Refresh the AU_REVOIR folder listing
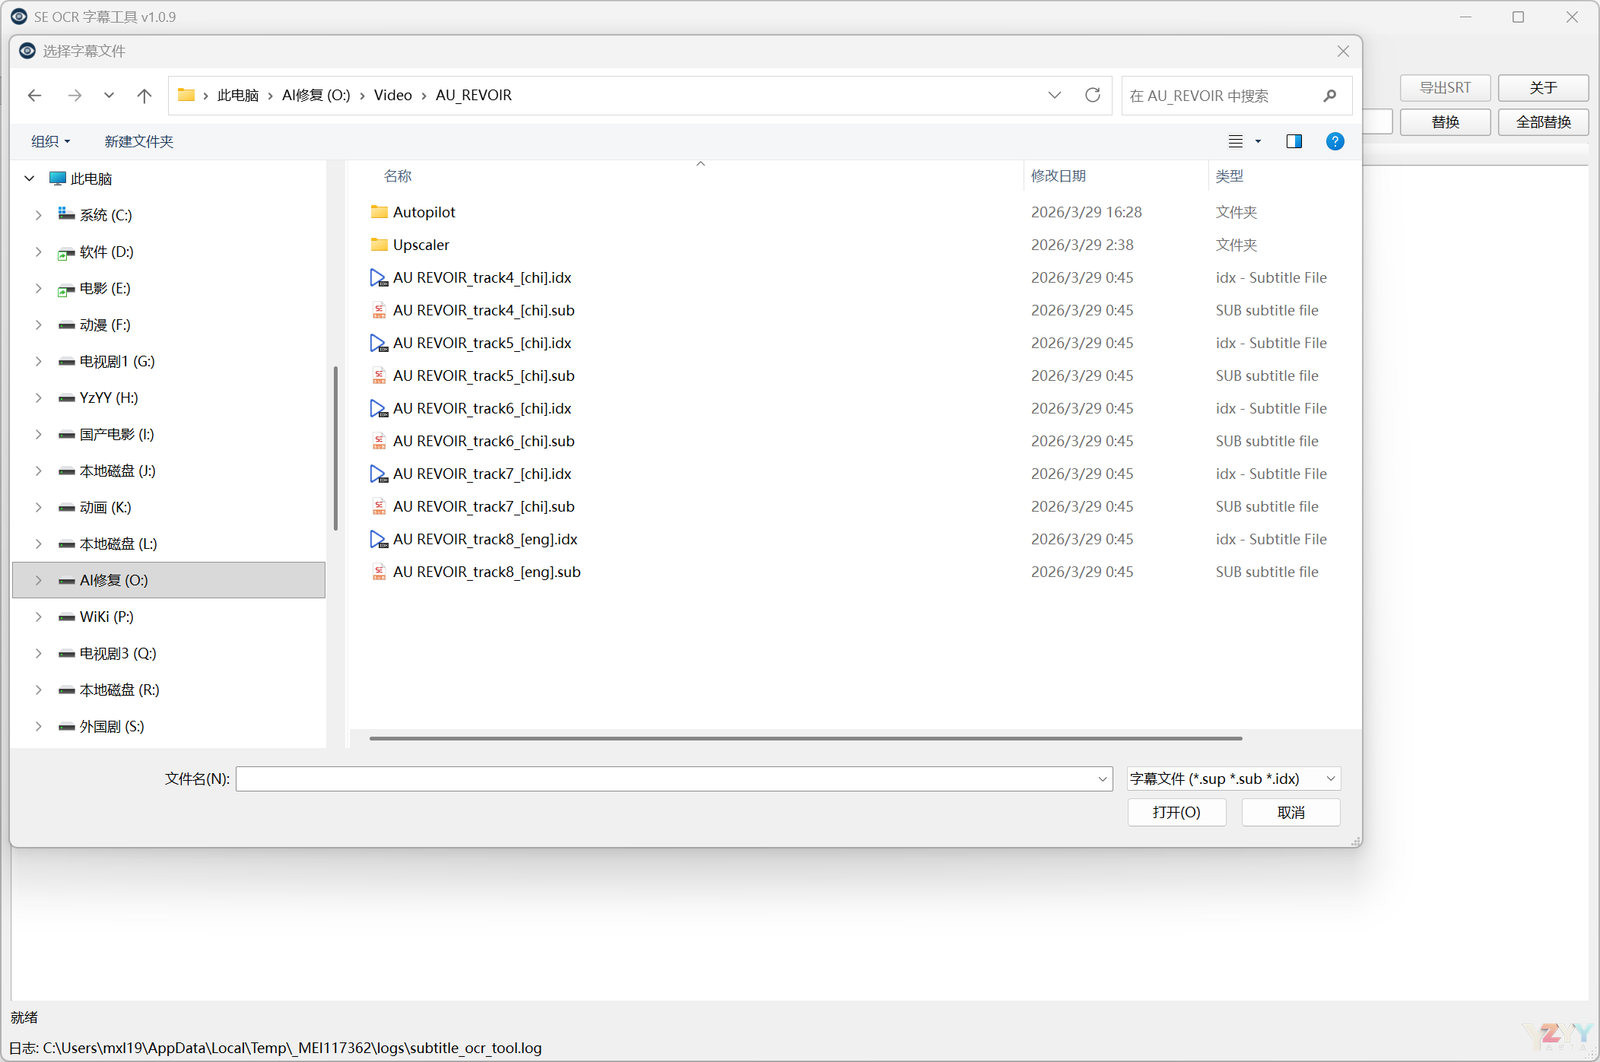The width and height of the screenshot is (1600, 1062). pos(1092,95)
